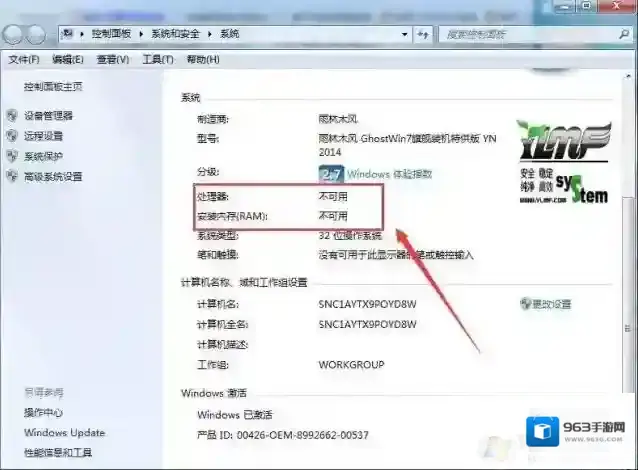Select 控制面板 in the breadcrumb path

tap(111, 34)
